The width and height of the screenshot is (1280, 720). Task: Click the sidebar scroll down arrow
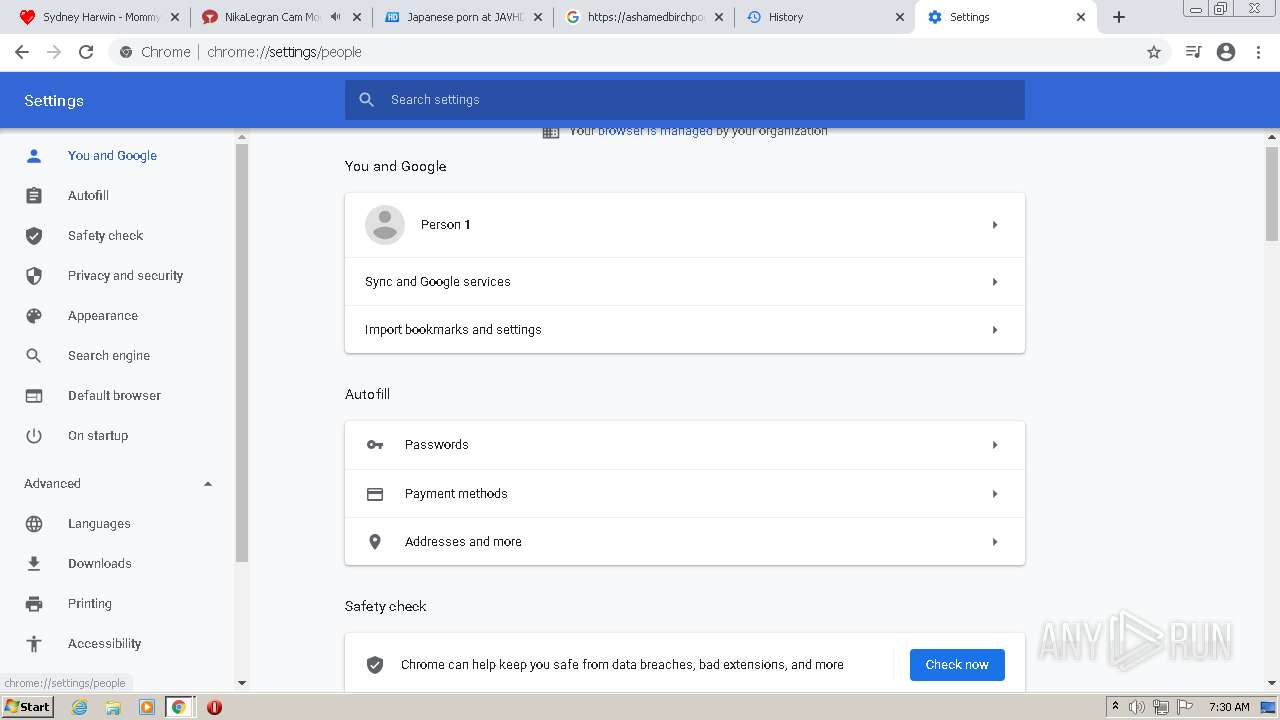pos(241,683)
